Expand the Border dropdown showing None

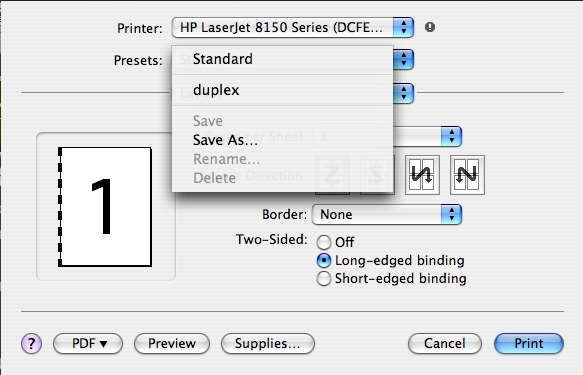[387, 214]
